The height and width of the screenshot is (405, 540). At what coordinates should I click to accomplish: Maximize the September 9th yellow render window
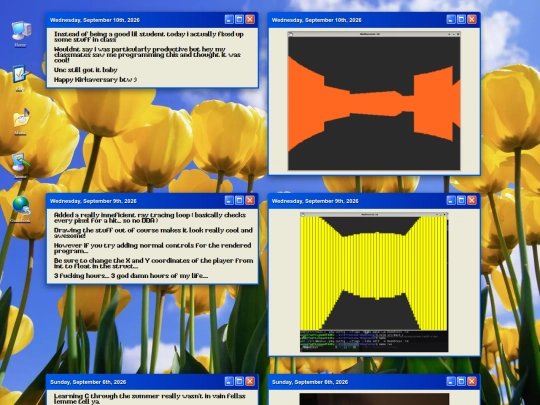(461, 200)
